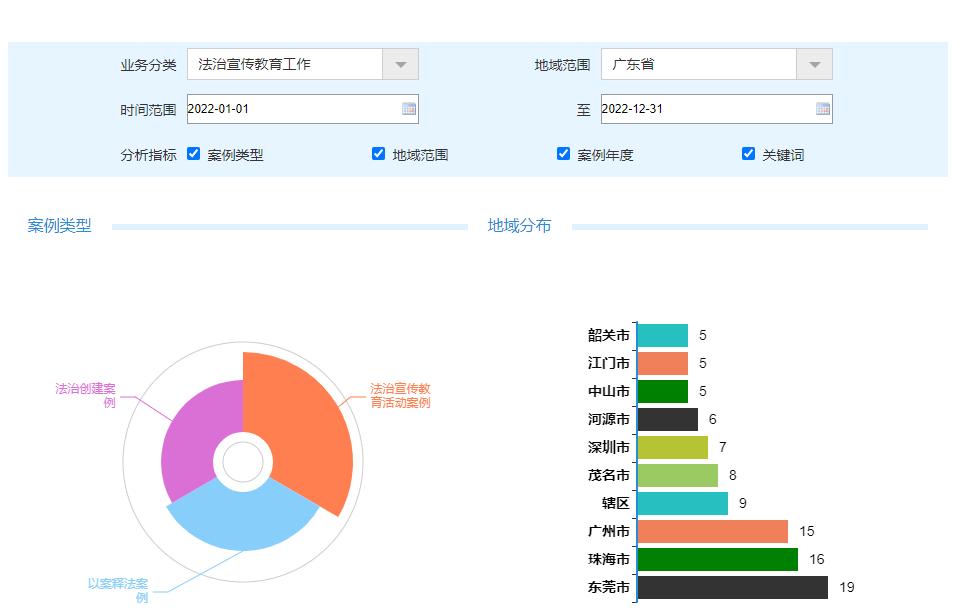The width and height of the screenshot is (960, 612).
Task: Uncheck the 案例年度 checkbox
Action: (x=563, y=154)
